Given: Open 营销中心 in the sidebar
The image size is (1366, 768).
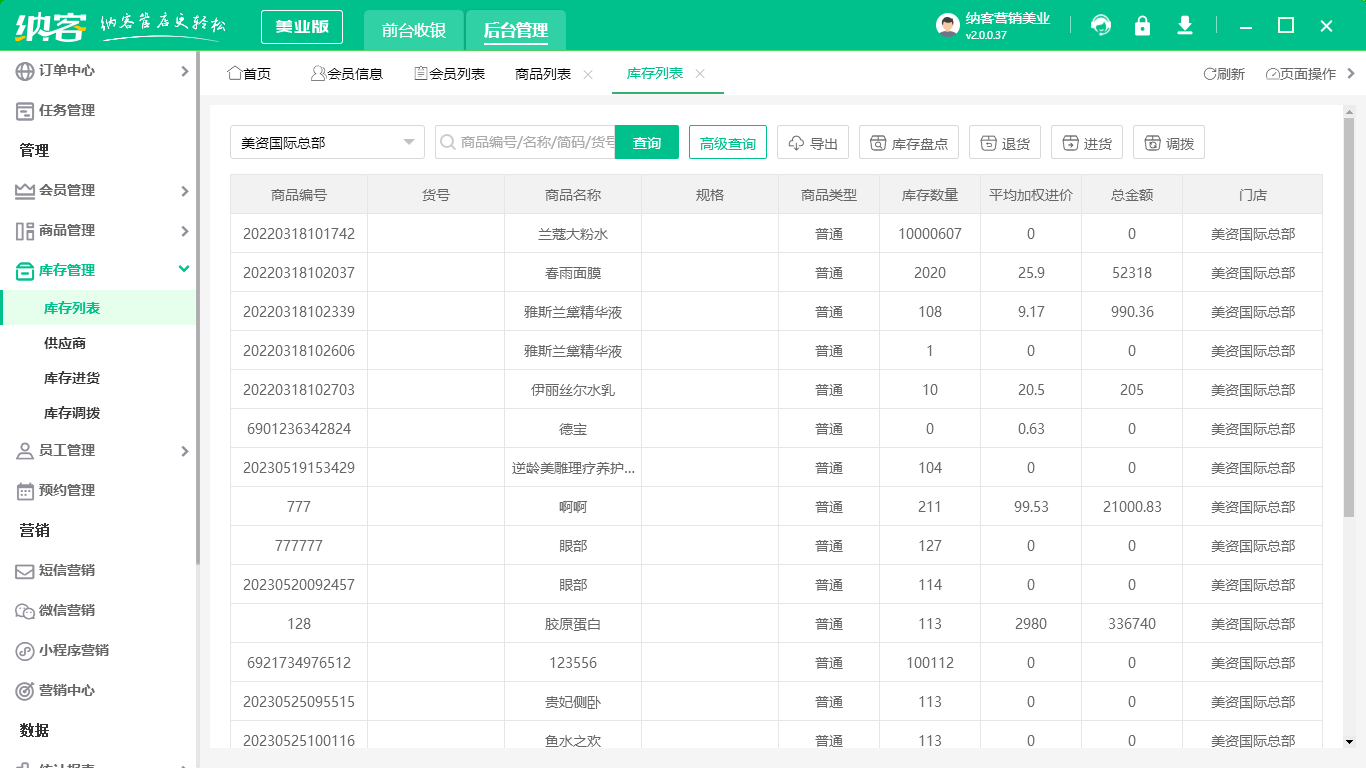Looking at the screenshot, I should 67,691.
